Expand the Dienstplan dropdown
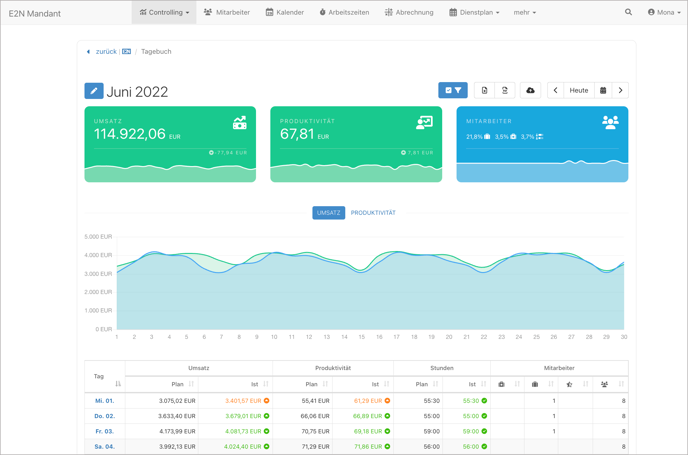Screen dimensions: 688x455 pos(474,12)
